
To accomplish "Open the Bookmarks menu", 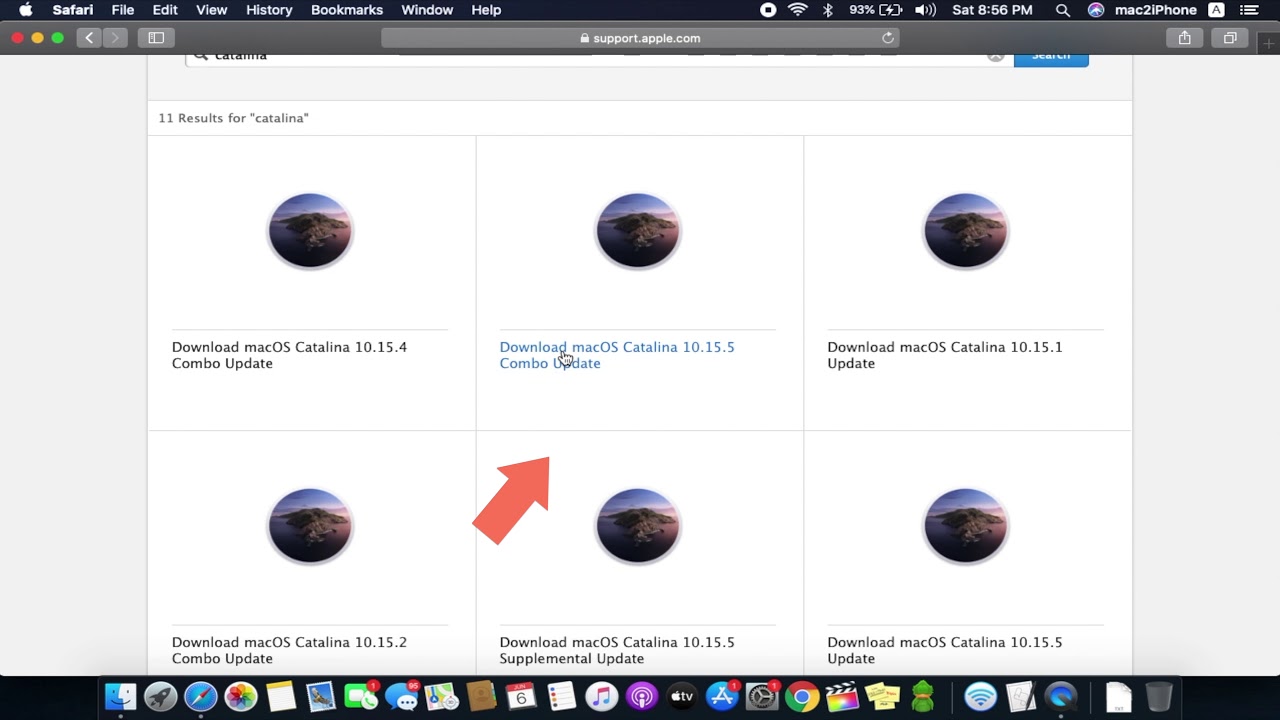I will [x=347, y=10].
